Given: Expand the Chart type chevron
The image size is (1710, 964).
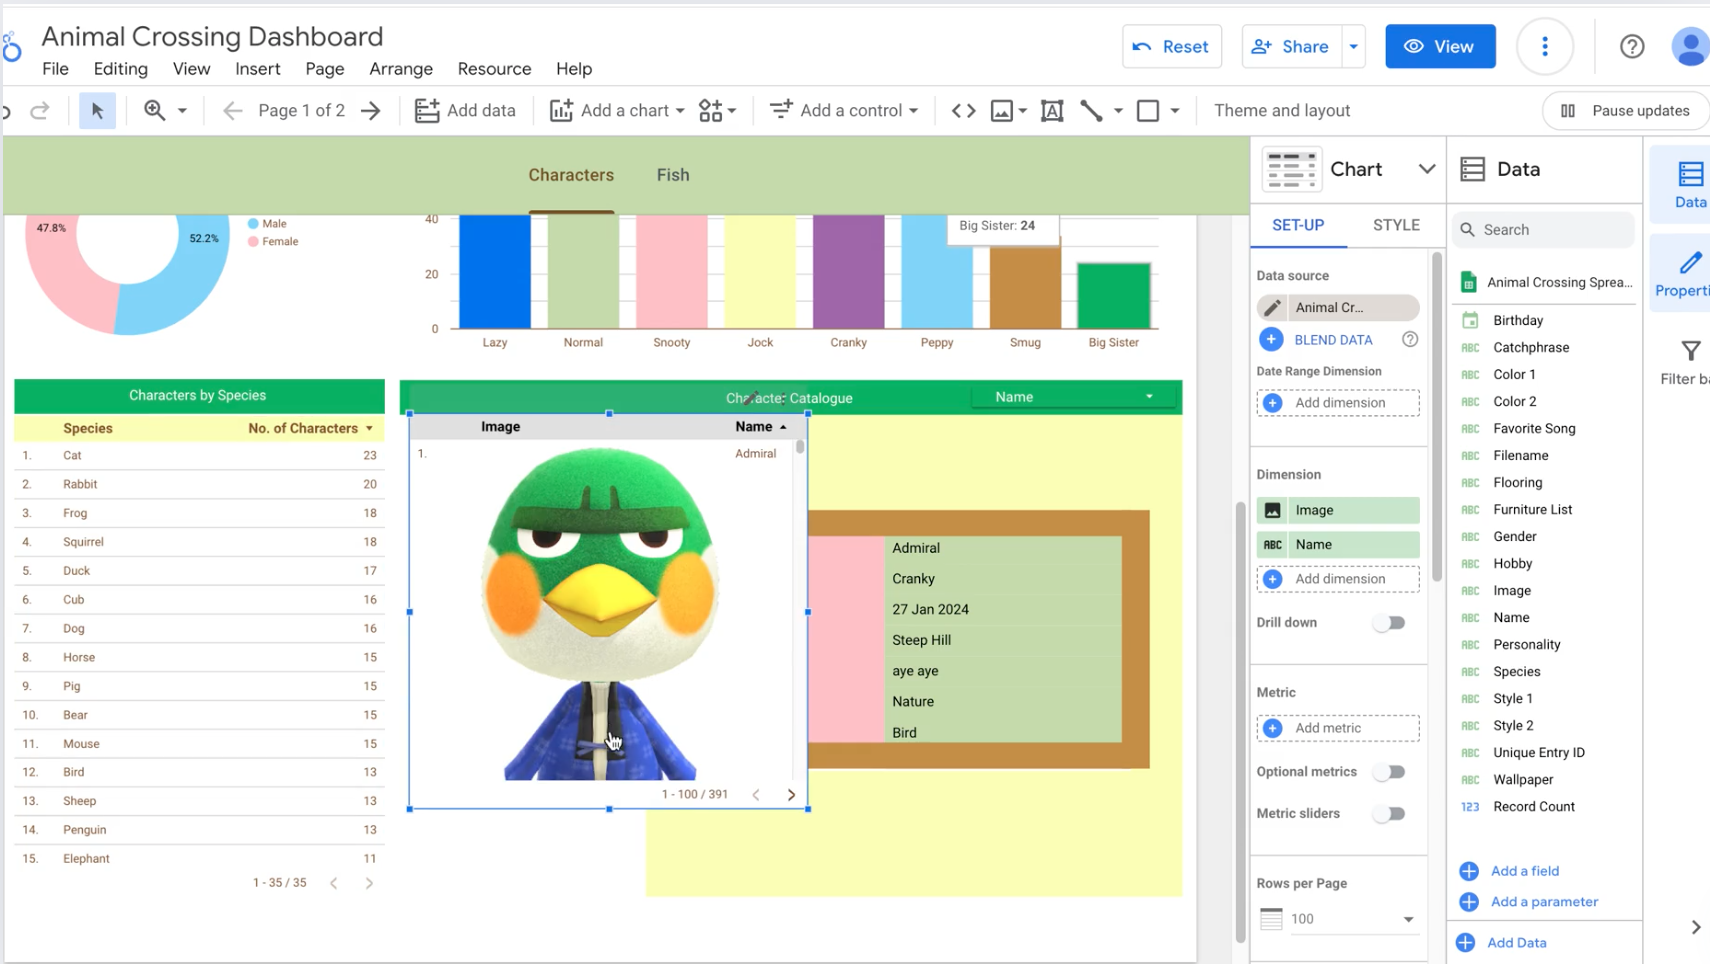Looking at the screenshot, I should 1426,169.
